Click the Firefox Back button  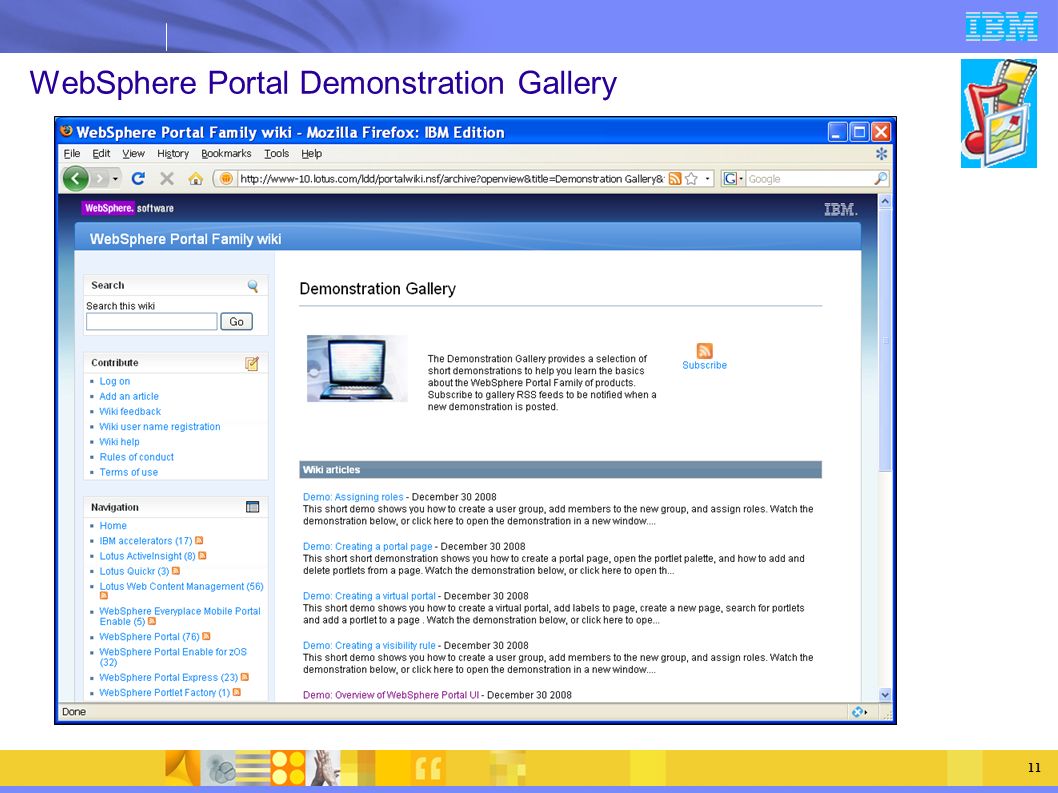(76, 179)
